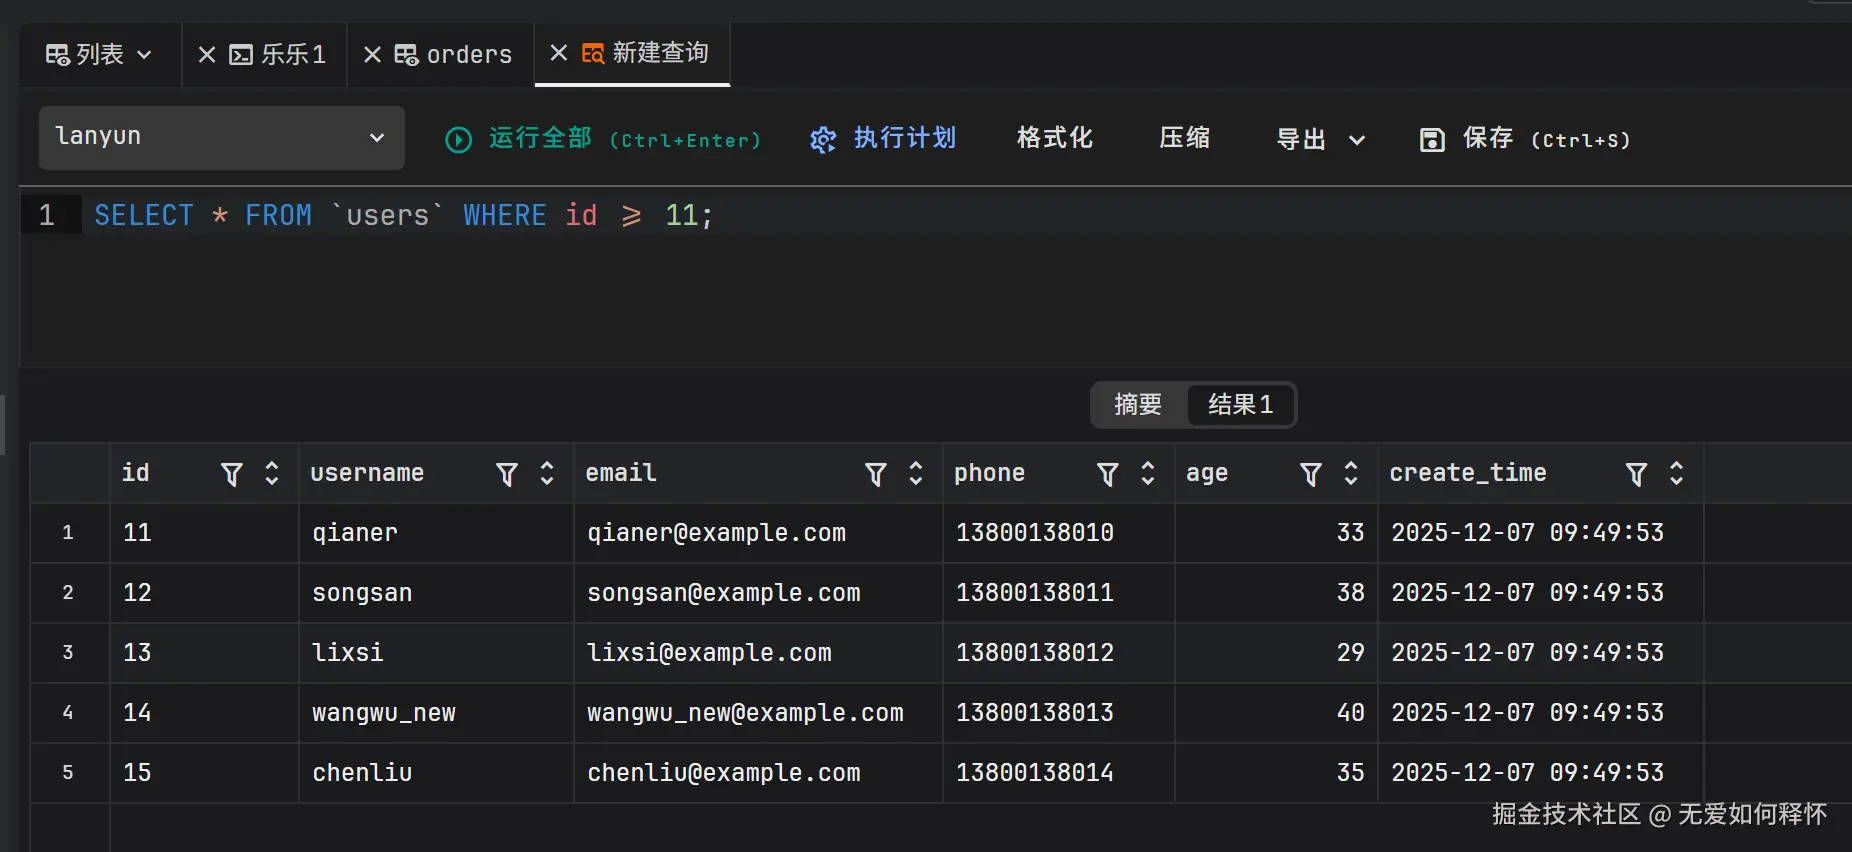This screenshot has height=852, width=1852.
Task: Select id cell 15
Action: [204, 773]
